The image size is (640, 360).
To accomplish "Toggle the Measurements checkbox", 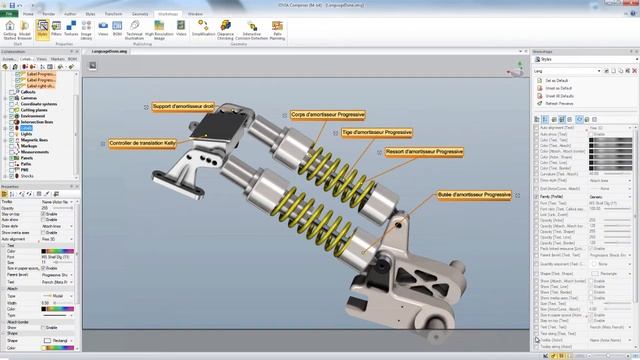I will coord(12,152).
